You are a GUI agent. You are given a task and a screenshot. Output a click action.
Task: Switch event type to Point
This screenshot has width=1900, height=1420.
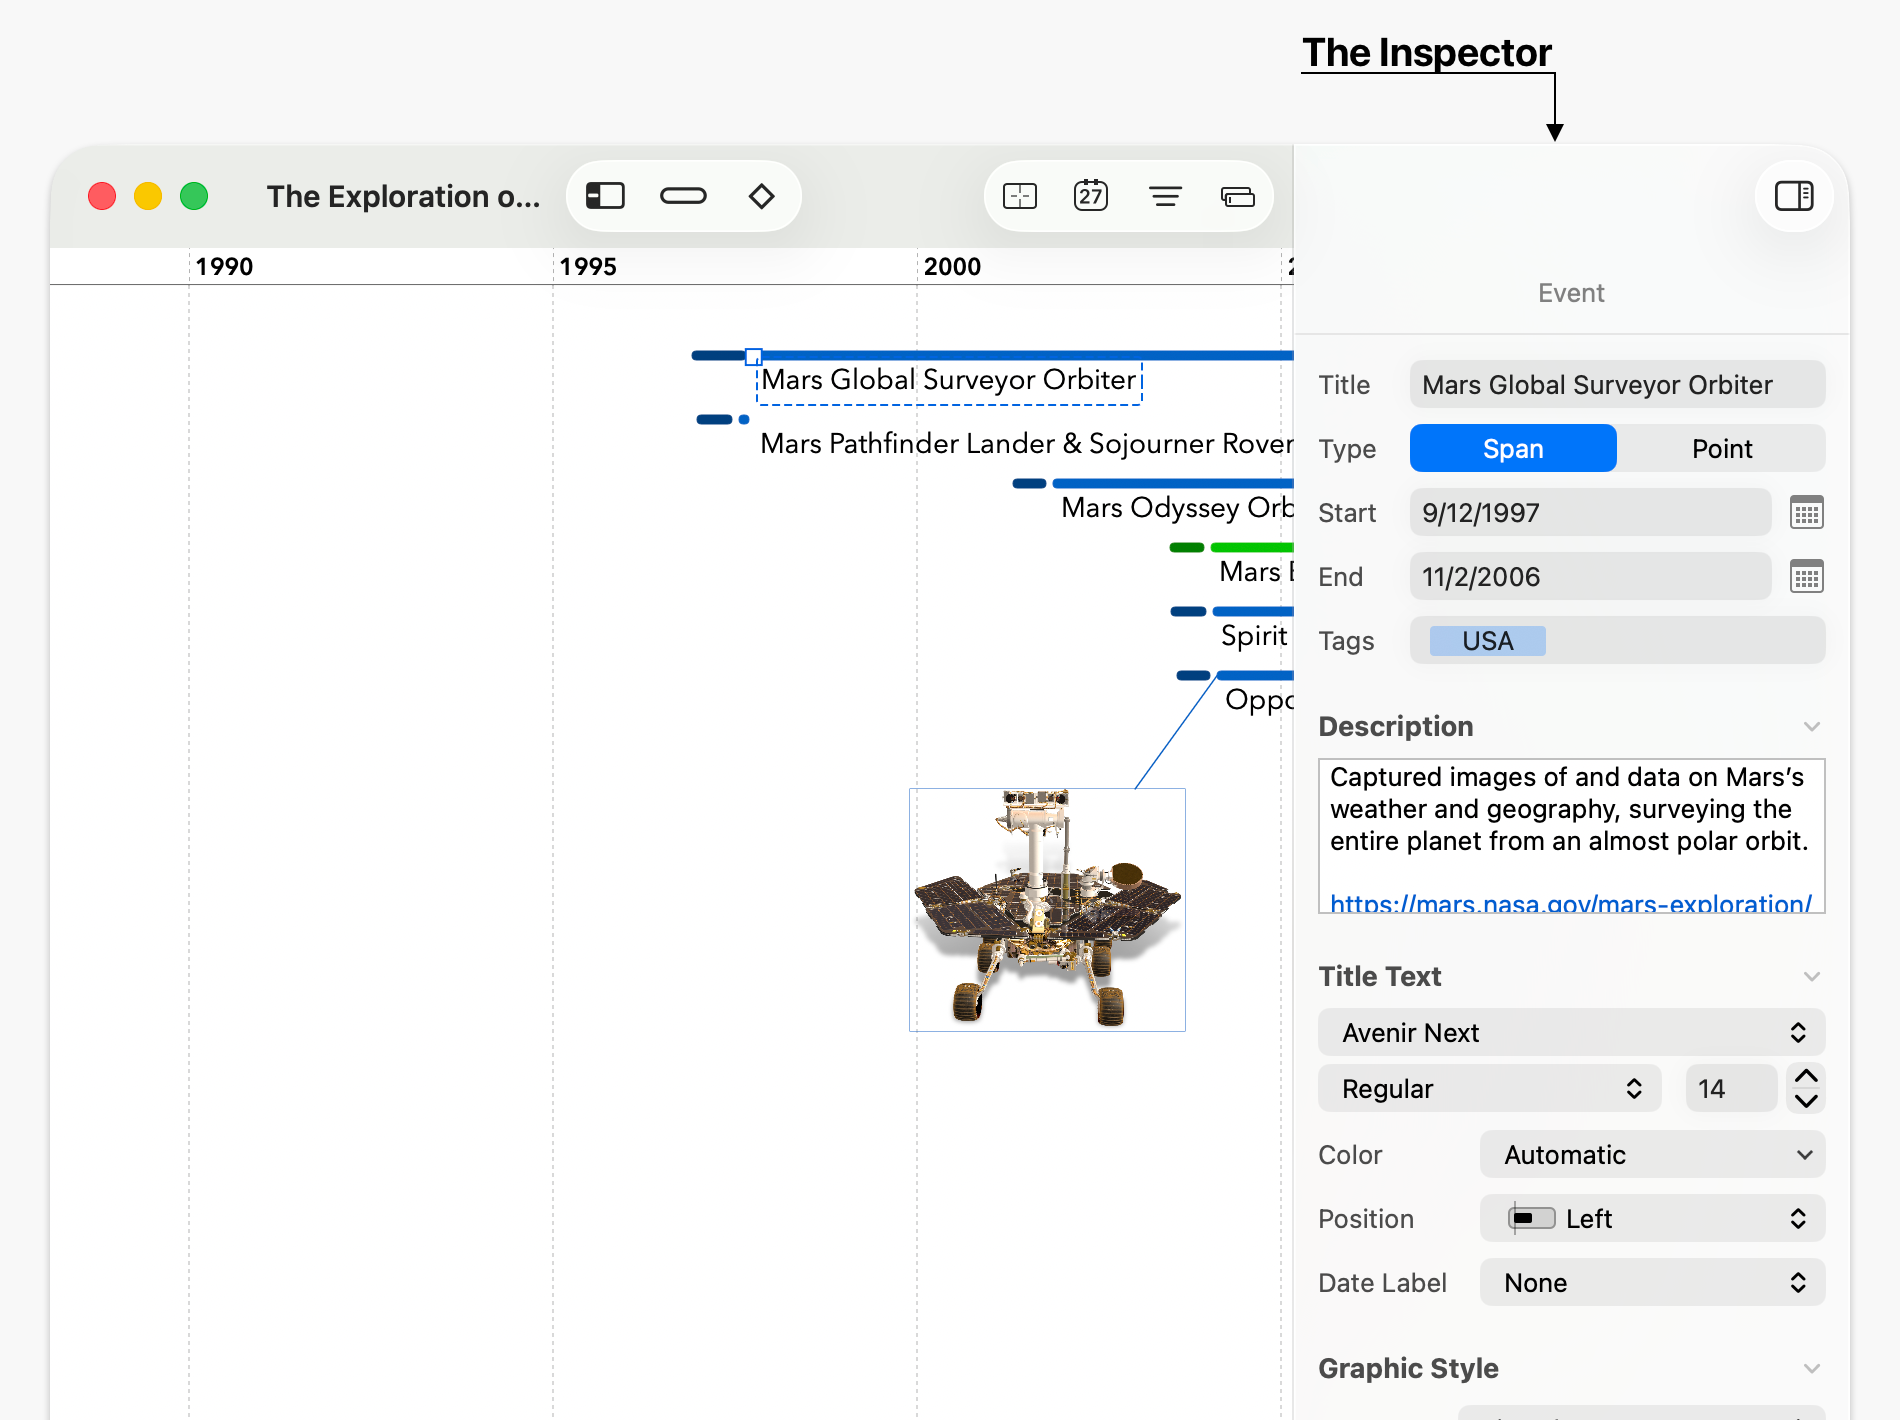tap(1721, 449)
